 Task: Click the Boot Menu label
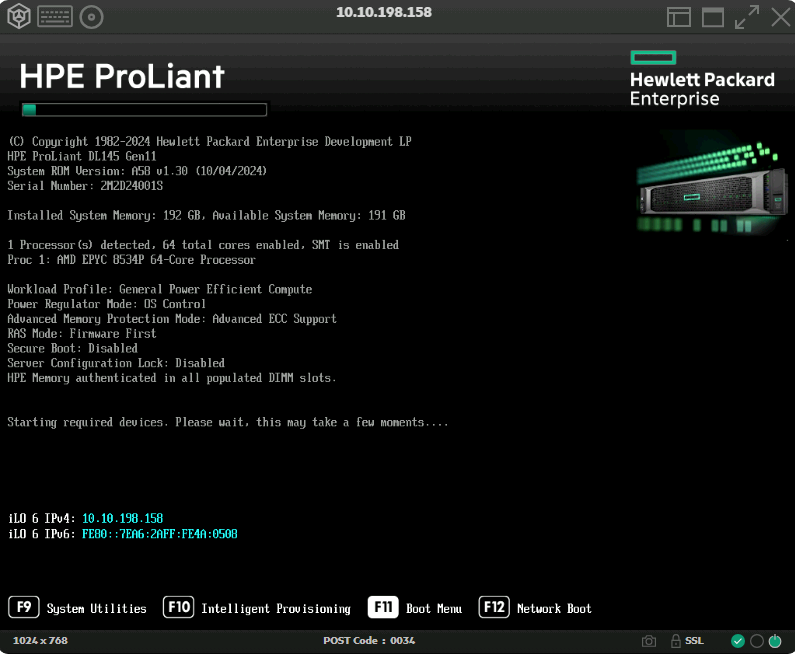coord(434,609)
